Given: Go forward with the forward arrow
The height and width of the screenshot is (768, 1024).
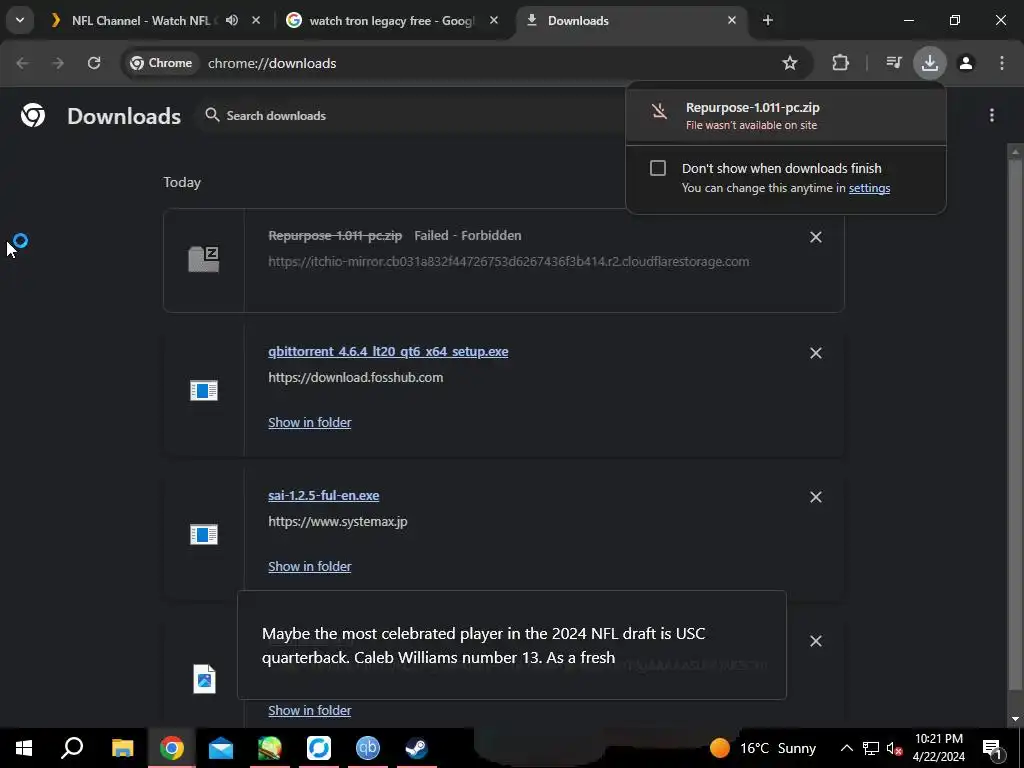Looking at the screenshot, I should click(58, 63).
